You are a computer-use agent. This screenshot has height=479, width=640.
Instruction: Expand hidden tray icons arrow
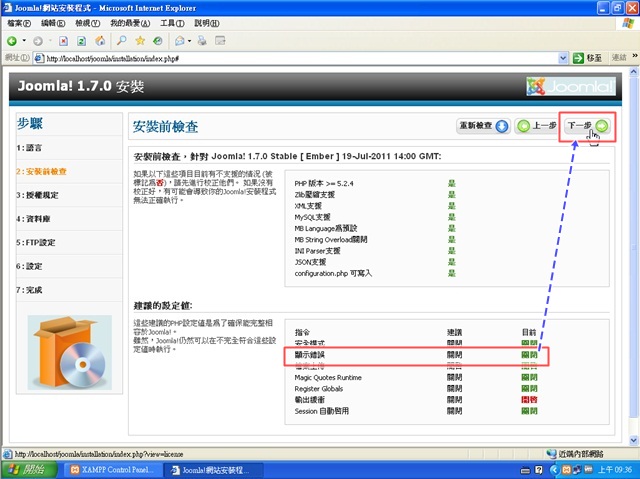coord(554,470)
